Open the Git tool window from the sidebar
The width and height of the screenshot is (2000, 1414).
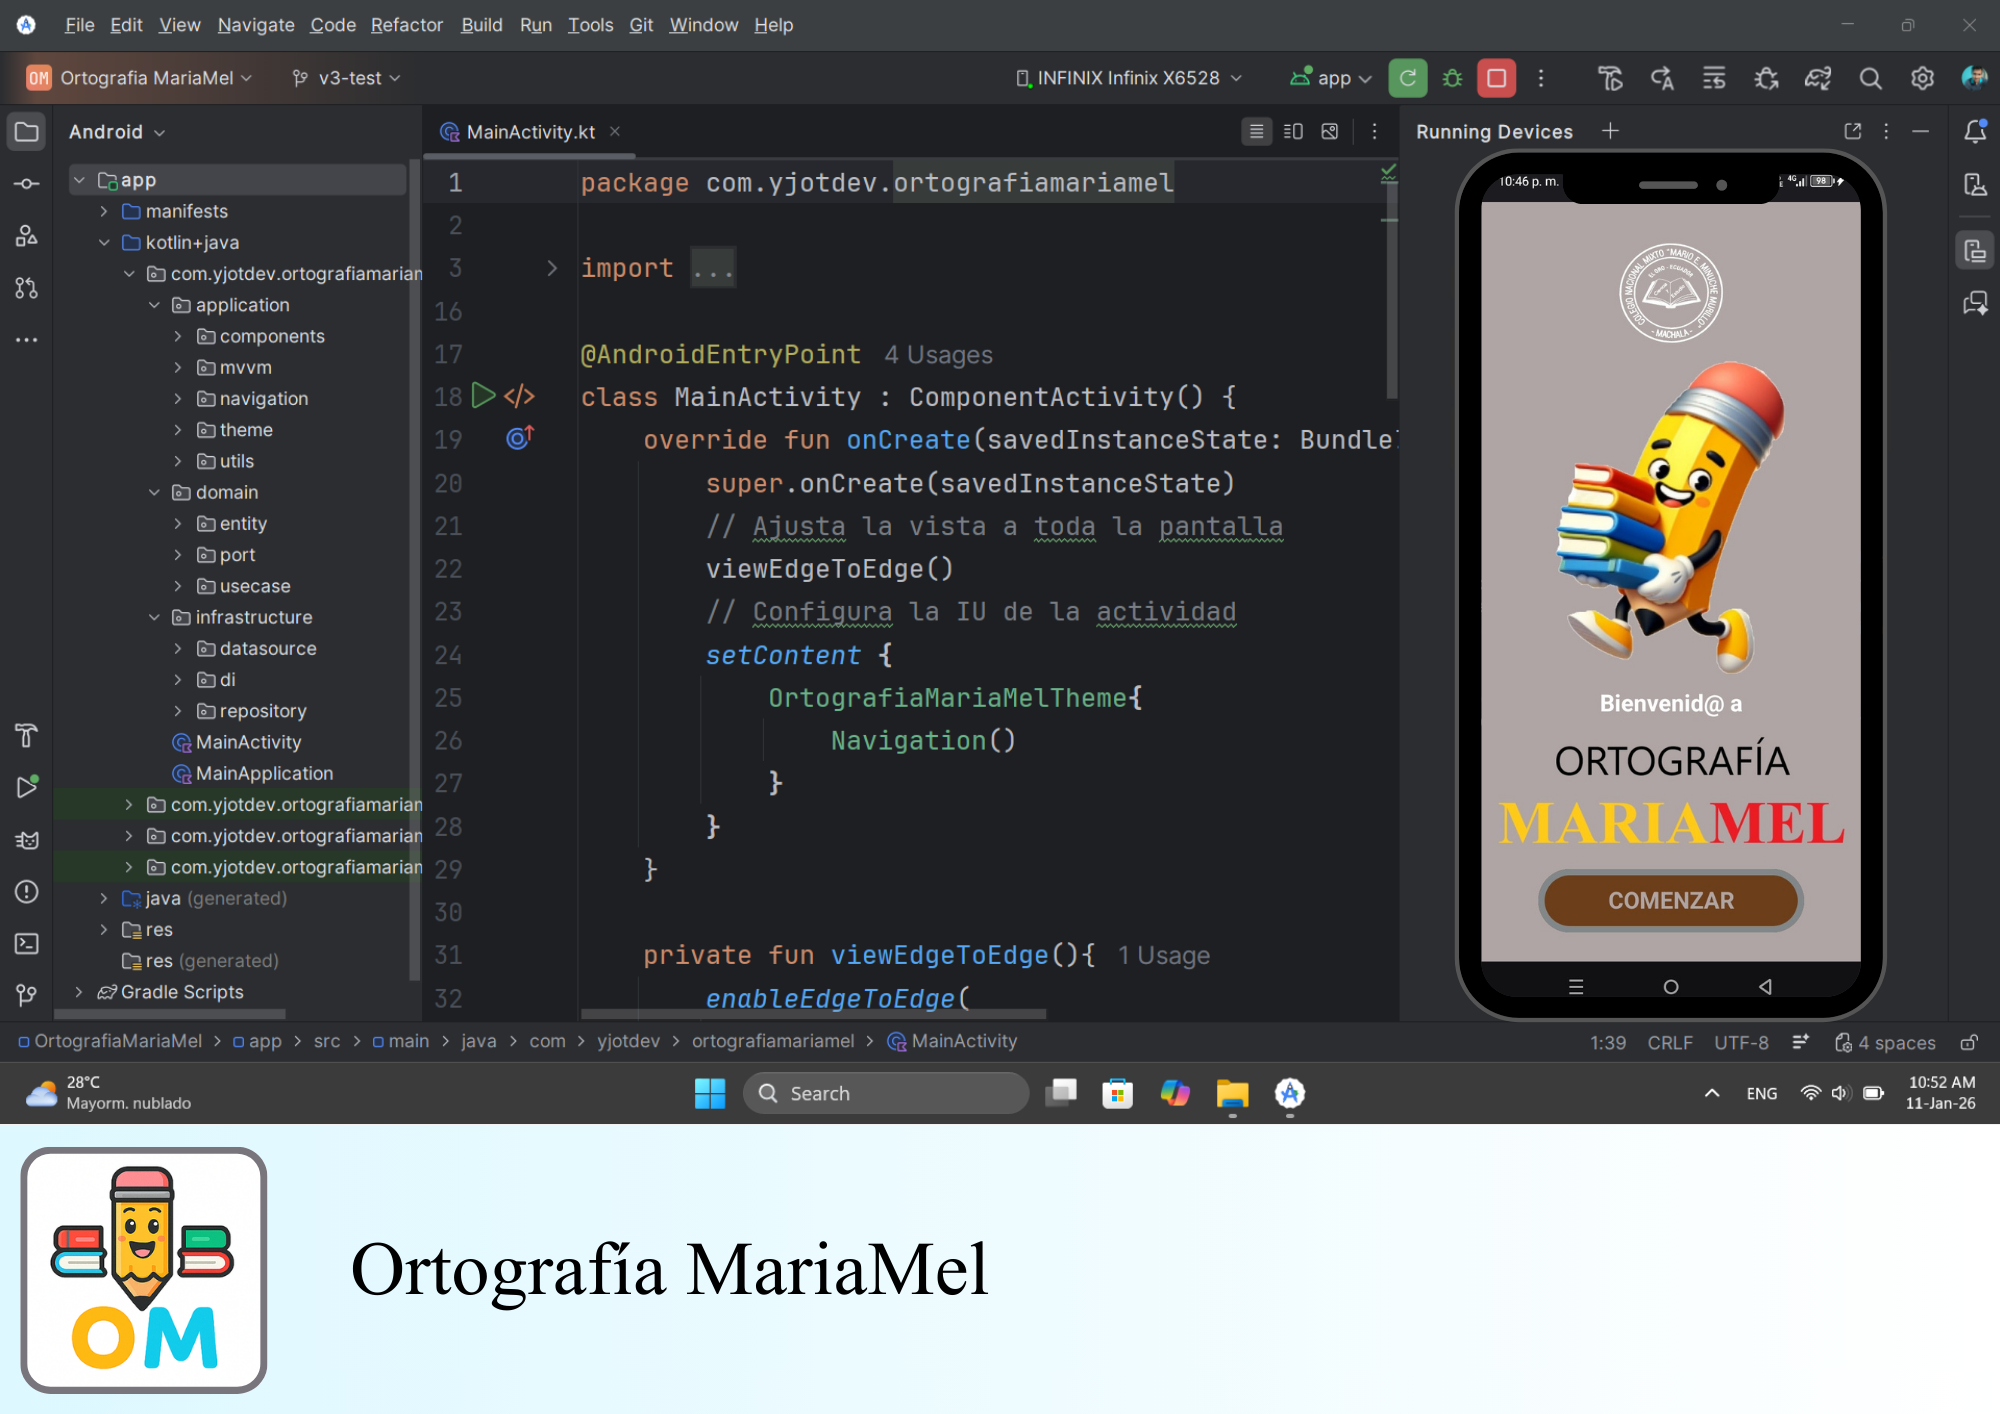25,994
